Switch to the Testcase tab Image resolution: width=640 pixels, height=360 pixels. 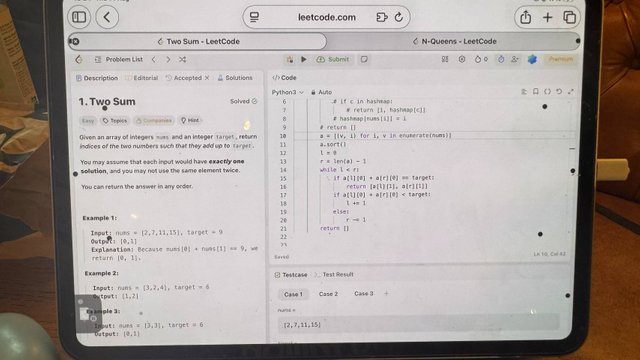coord(291,275)
